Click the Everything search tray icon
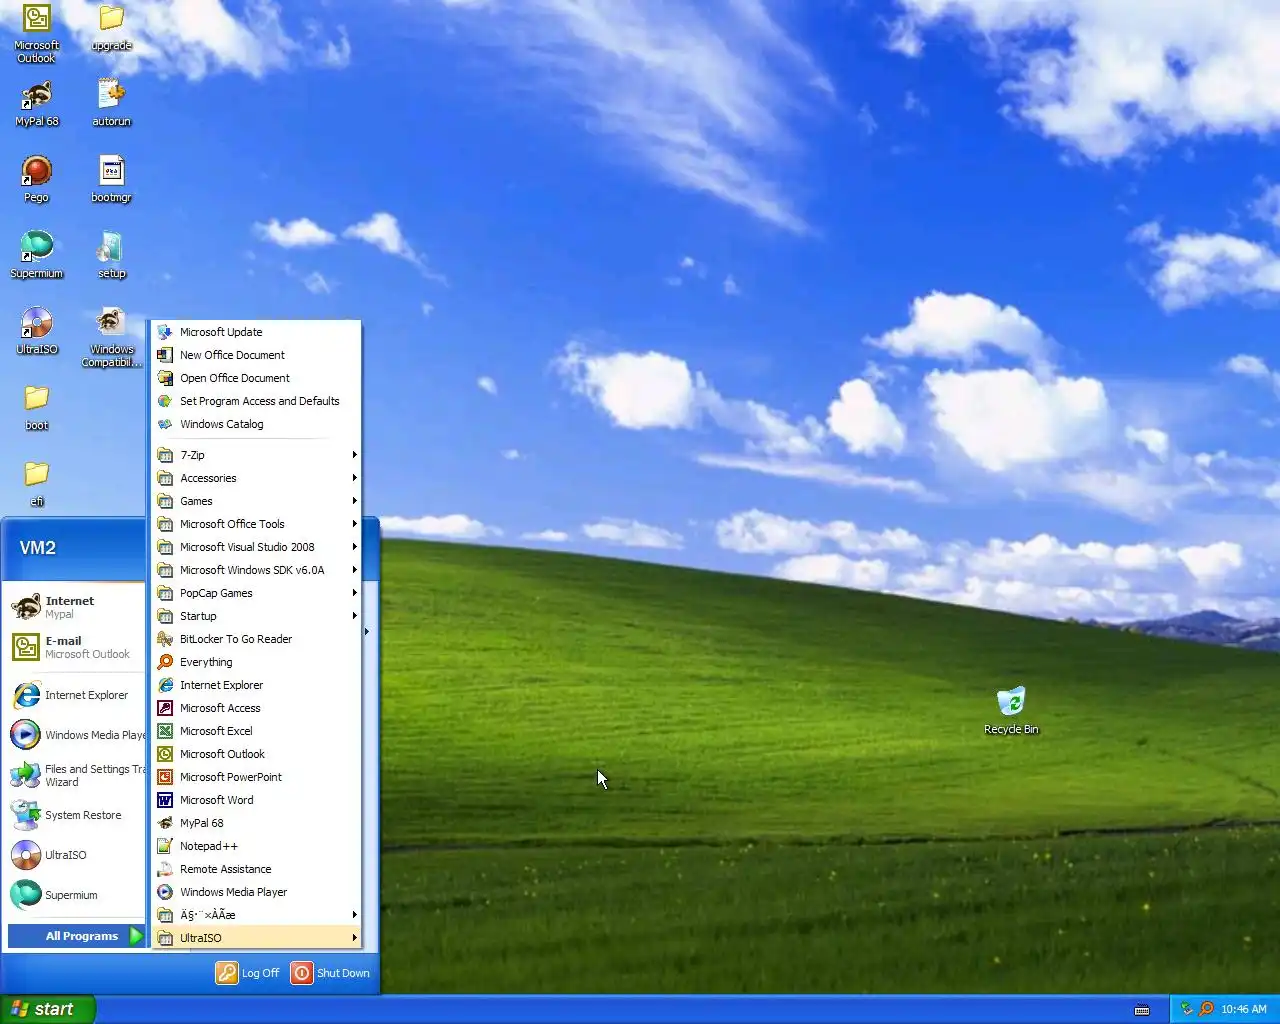This screenshot has height=1024, width=1280. [x=1206, y=1009]
